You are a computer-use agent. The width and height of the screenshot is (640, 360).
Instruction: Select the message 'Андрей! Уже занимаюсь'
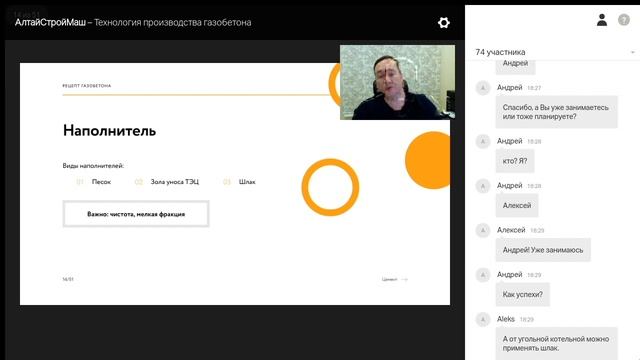[x=543, y=250]
